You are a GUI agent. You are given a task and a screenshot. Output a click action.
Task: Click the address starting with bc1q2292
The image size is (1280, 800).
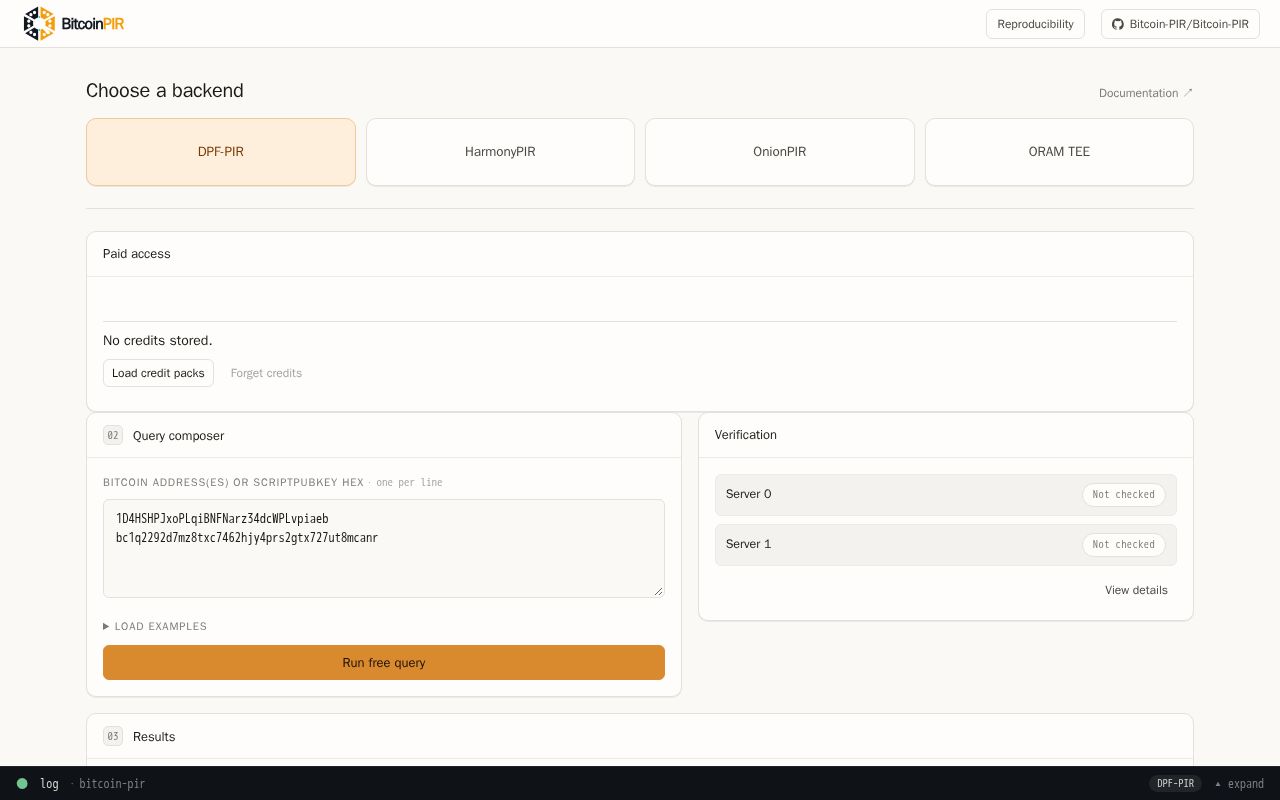tap(247, 537)
